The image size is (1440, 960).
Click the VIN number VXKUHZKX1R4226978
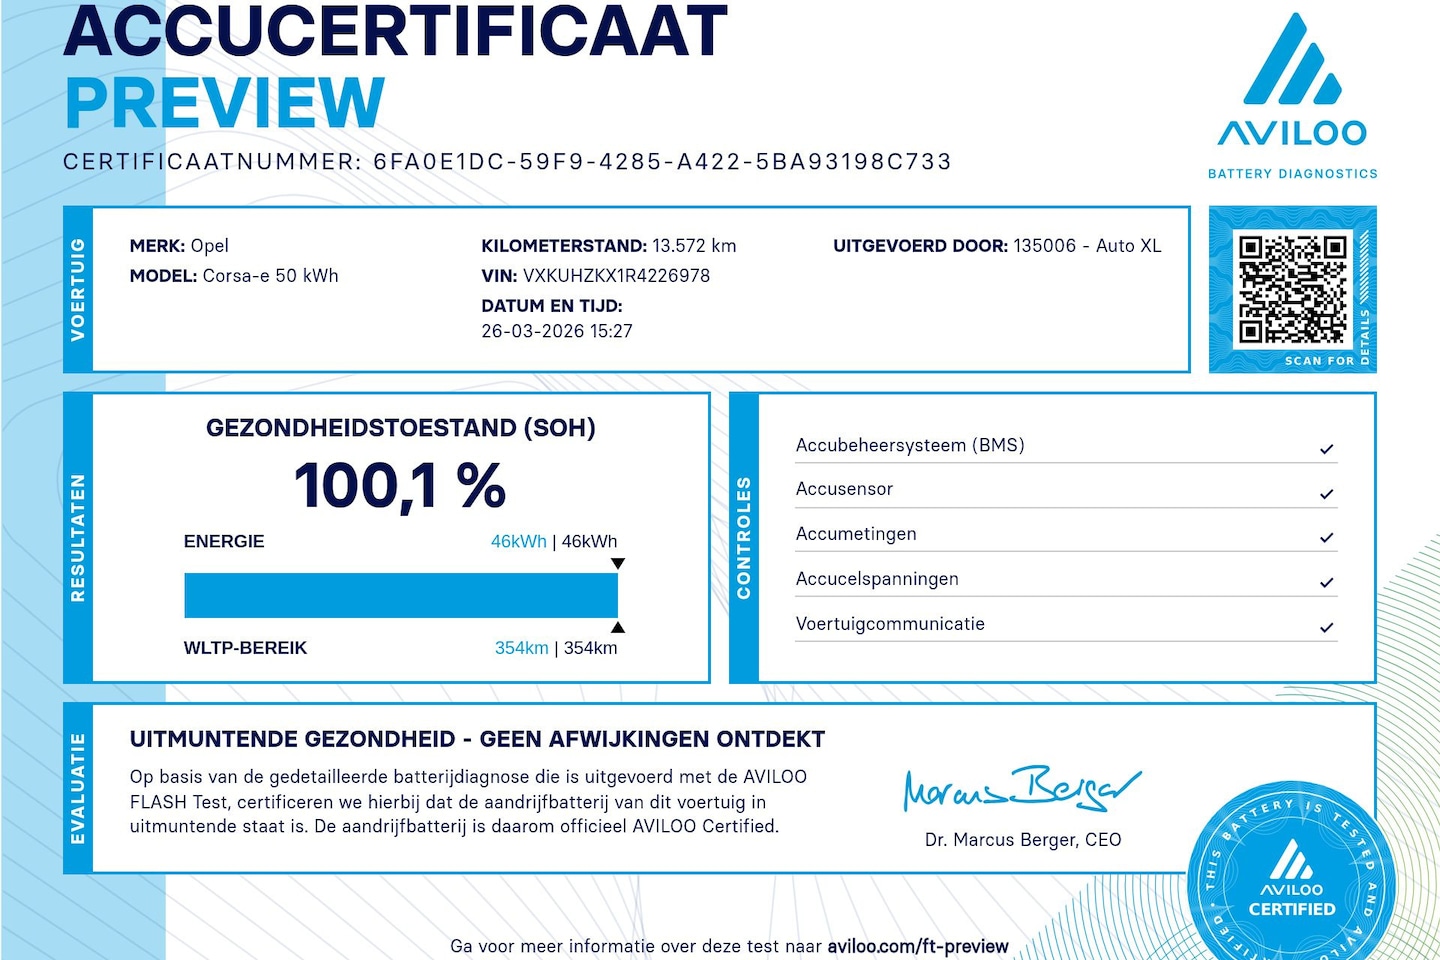click(x=616, y=276)
